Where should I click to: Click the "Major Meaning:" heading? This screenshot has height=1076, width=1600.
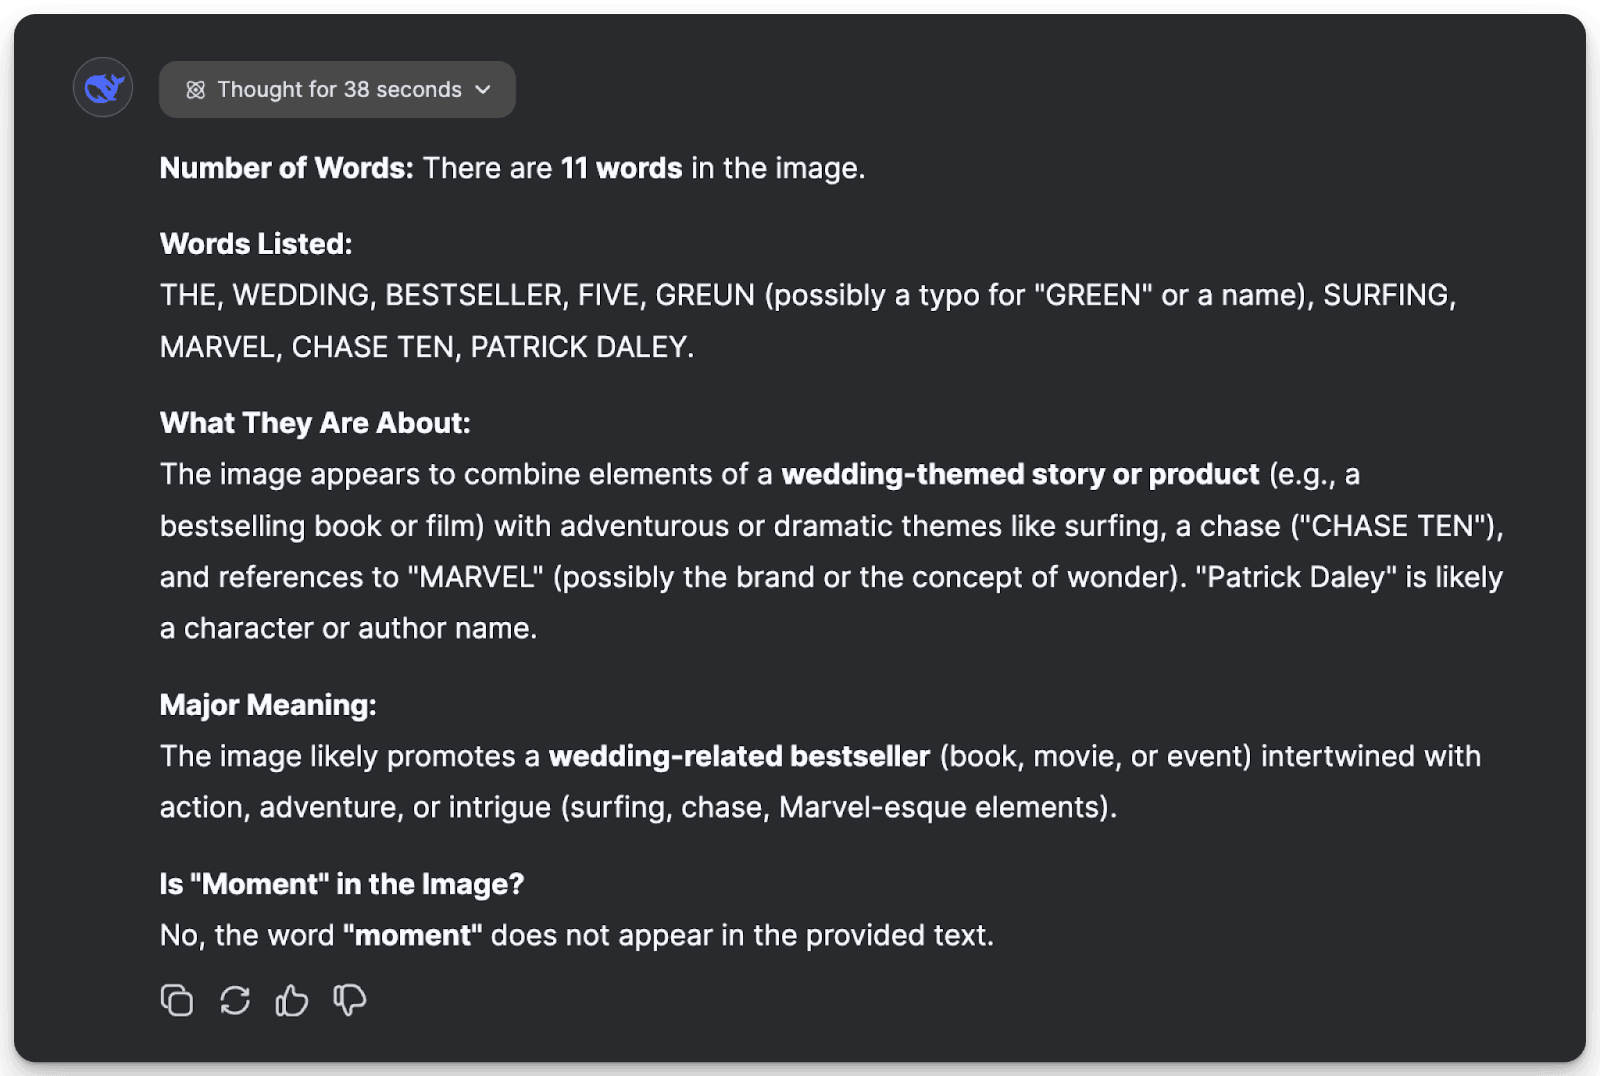[268, 705]
